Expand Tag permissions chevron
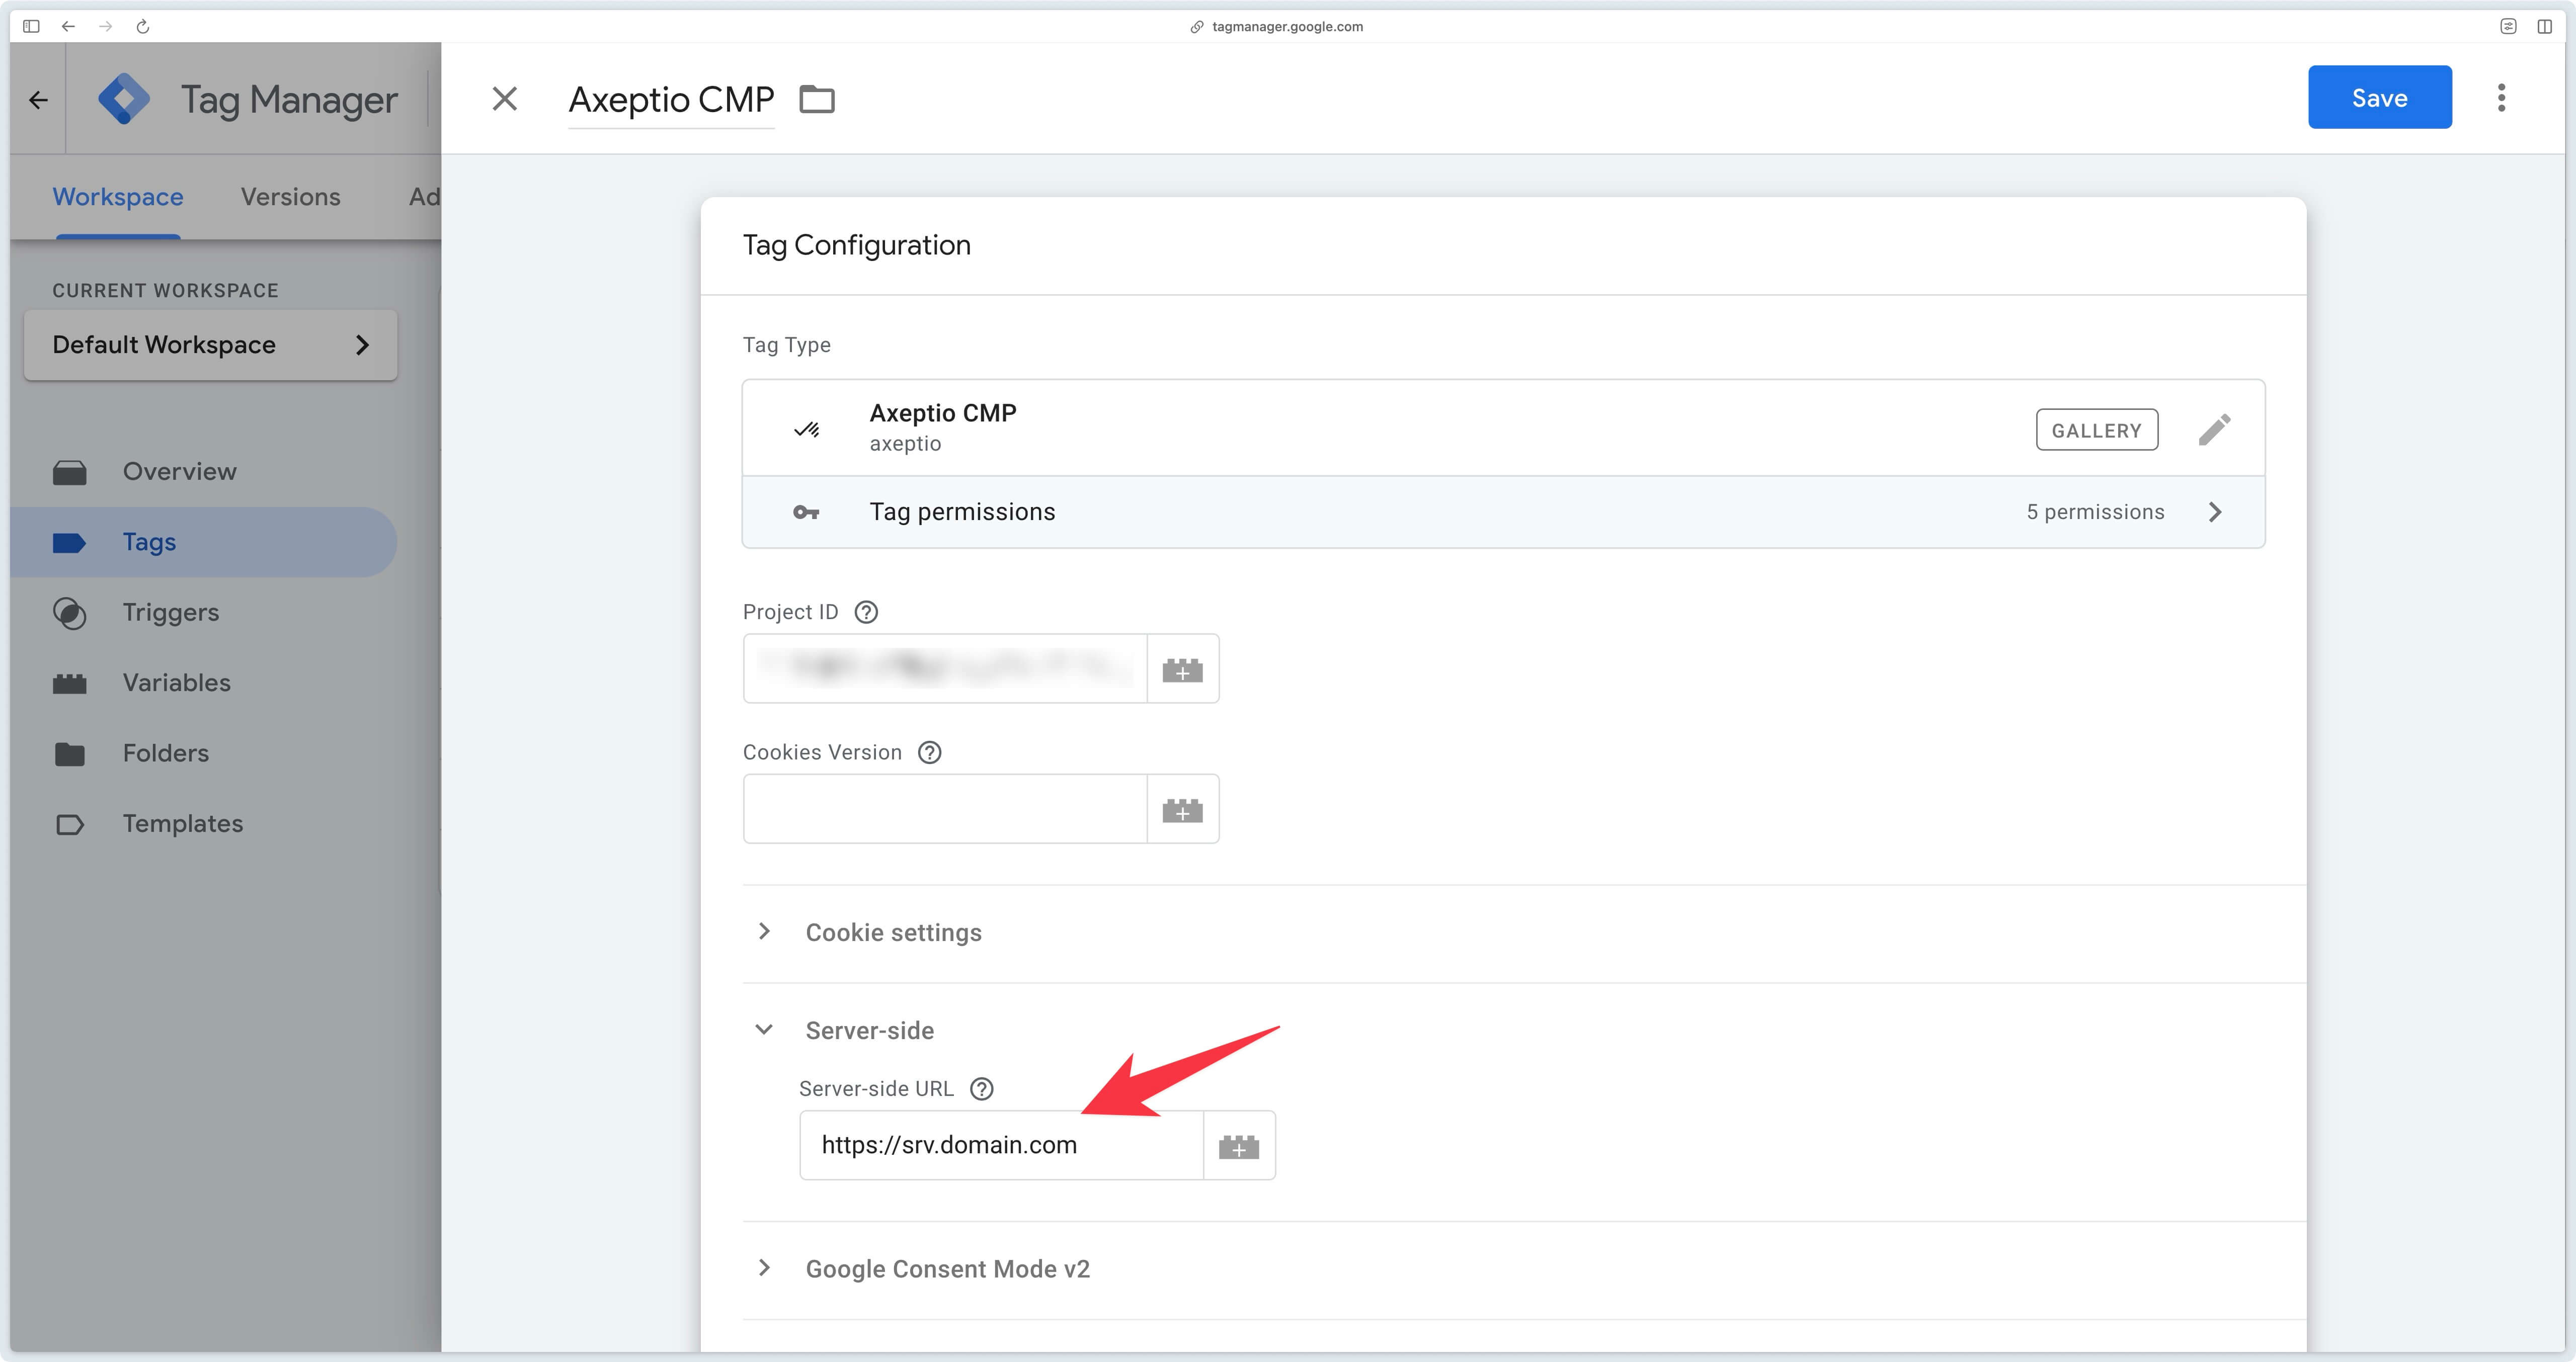 click(x=2214, y=512)
